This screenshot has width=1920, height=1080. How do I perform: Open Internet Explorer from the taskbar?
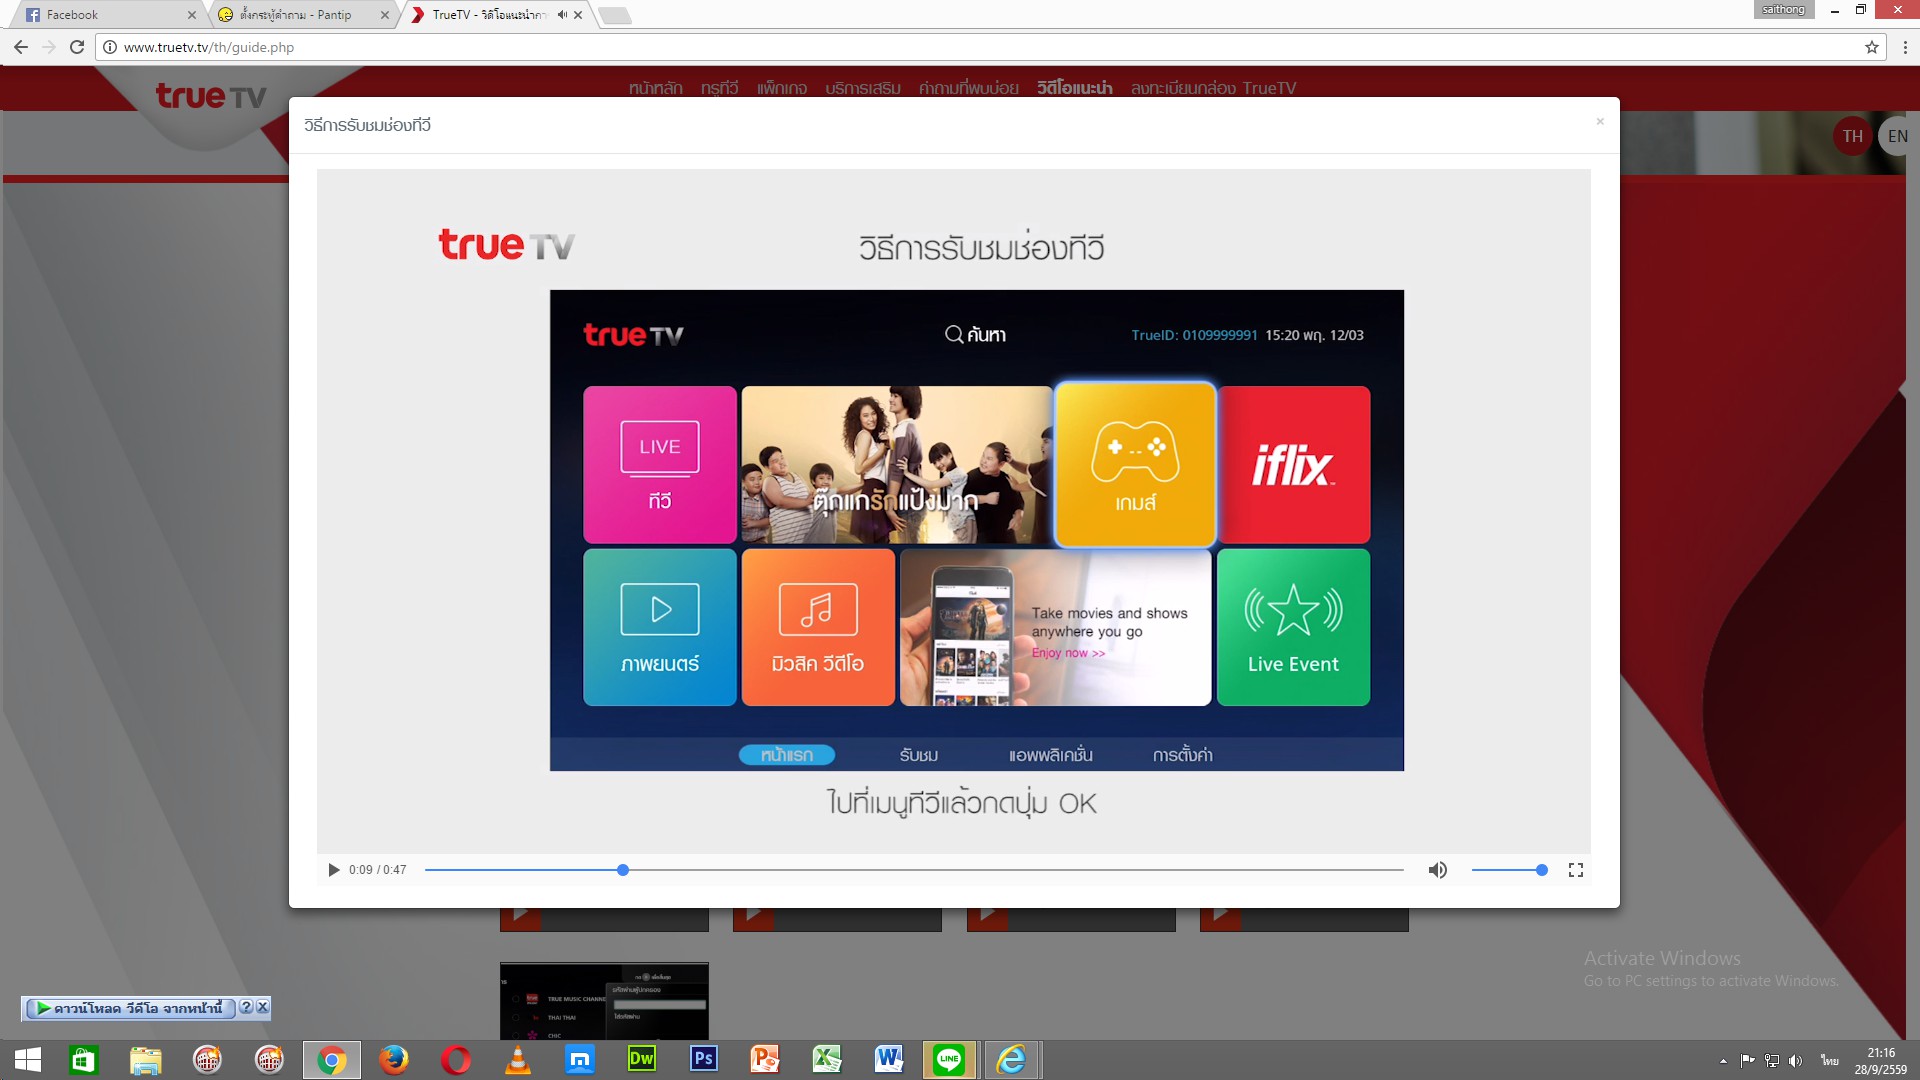pyautogui.click(x=1011, y=1060)
